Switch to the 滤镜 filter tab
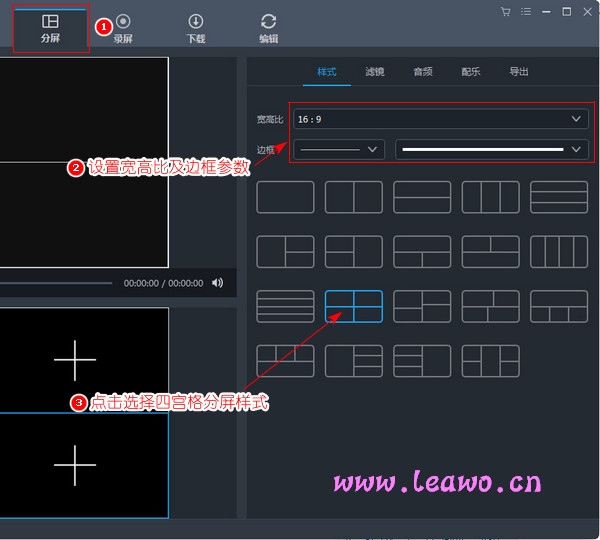Screen dimensions: 600x540 point(375,72)
